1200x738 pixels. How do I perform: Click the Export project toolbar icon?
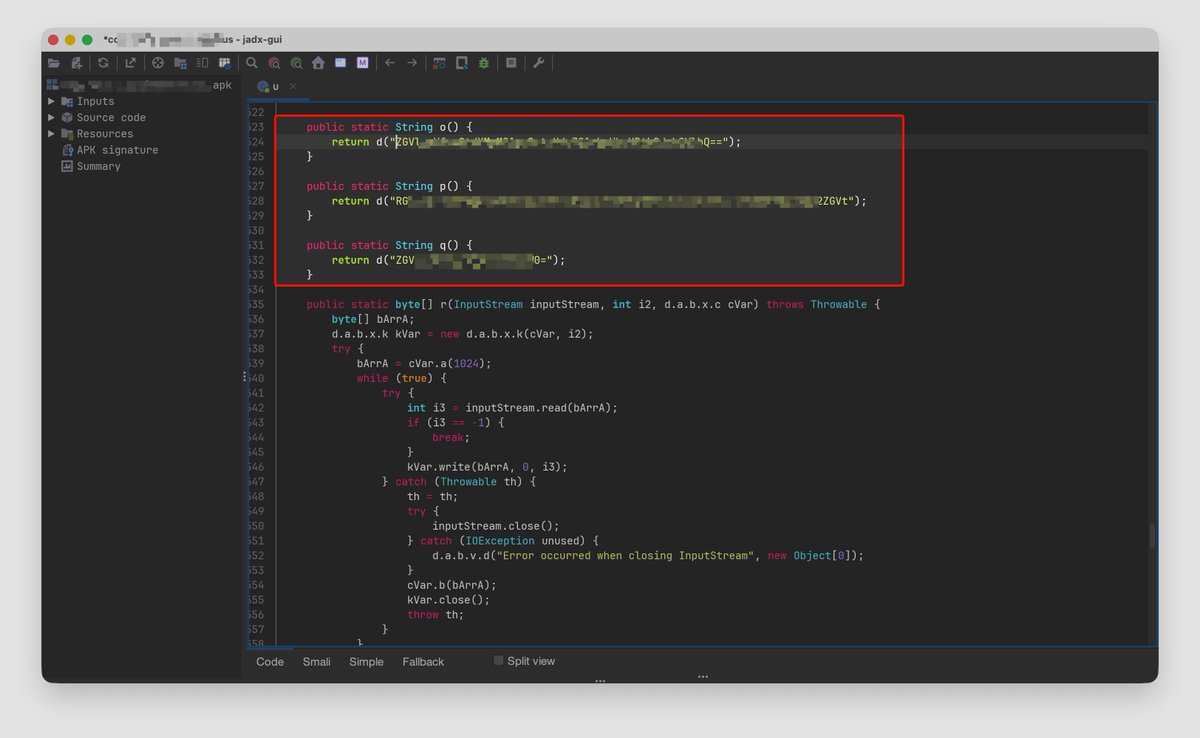tap(130, 63)
